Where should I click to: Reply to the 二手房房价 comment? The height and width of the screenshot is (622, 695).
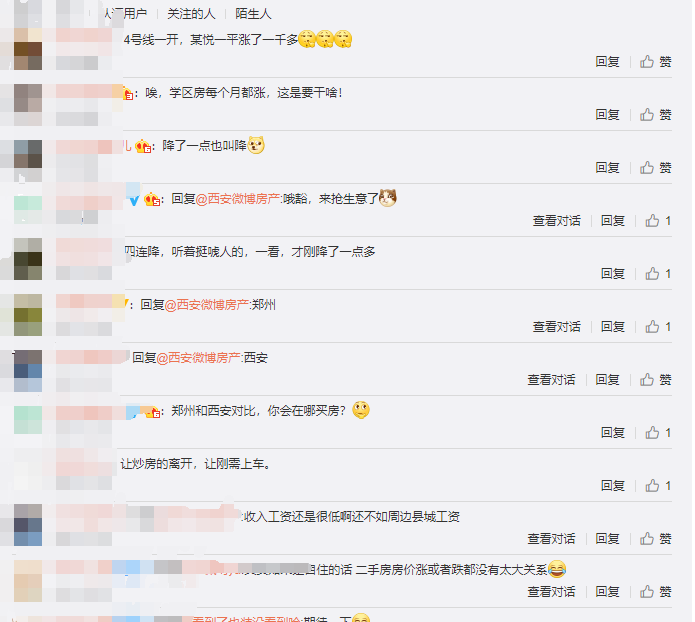(607, 592)
